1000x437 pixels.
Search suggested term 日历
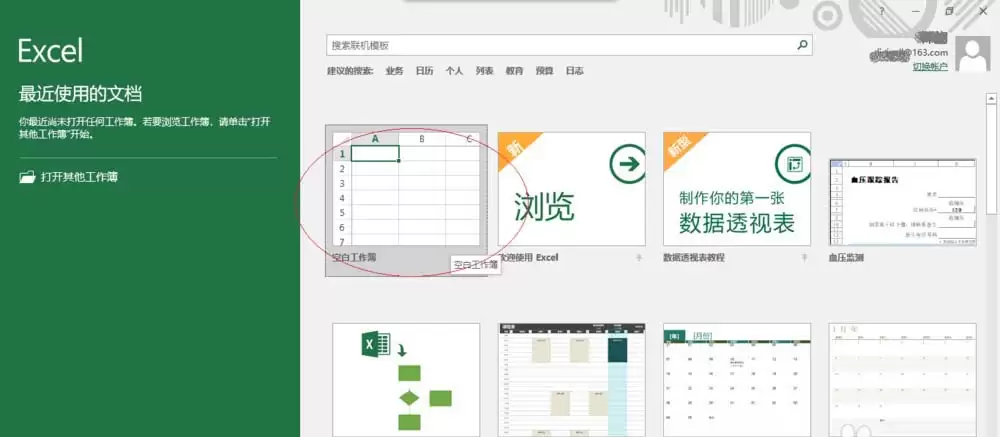pyautogui.click(x=424, y=71)
